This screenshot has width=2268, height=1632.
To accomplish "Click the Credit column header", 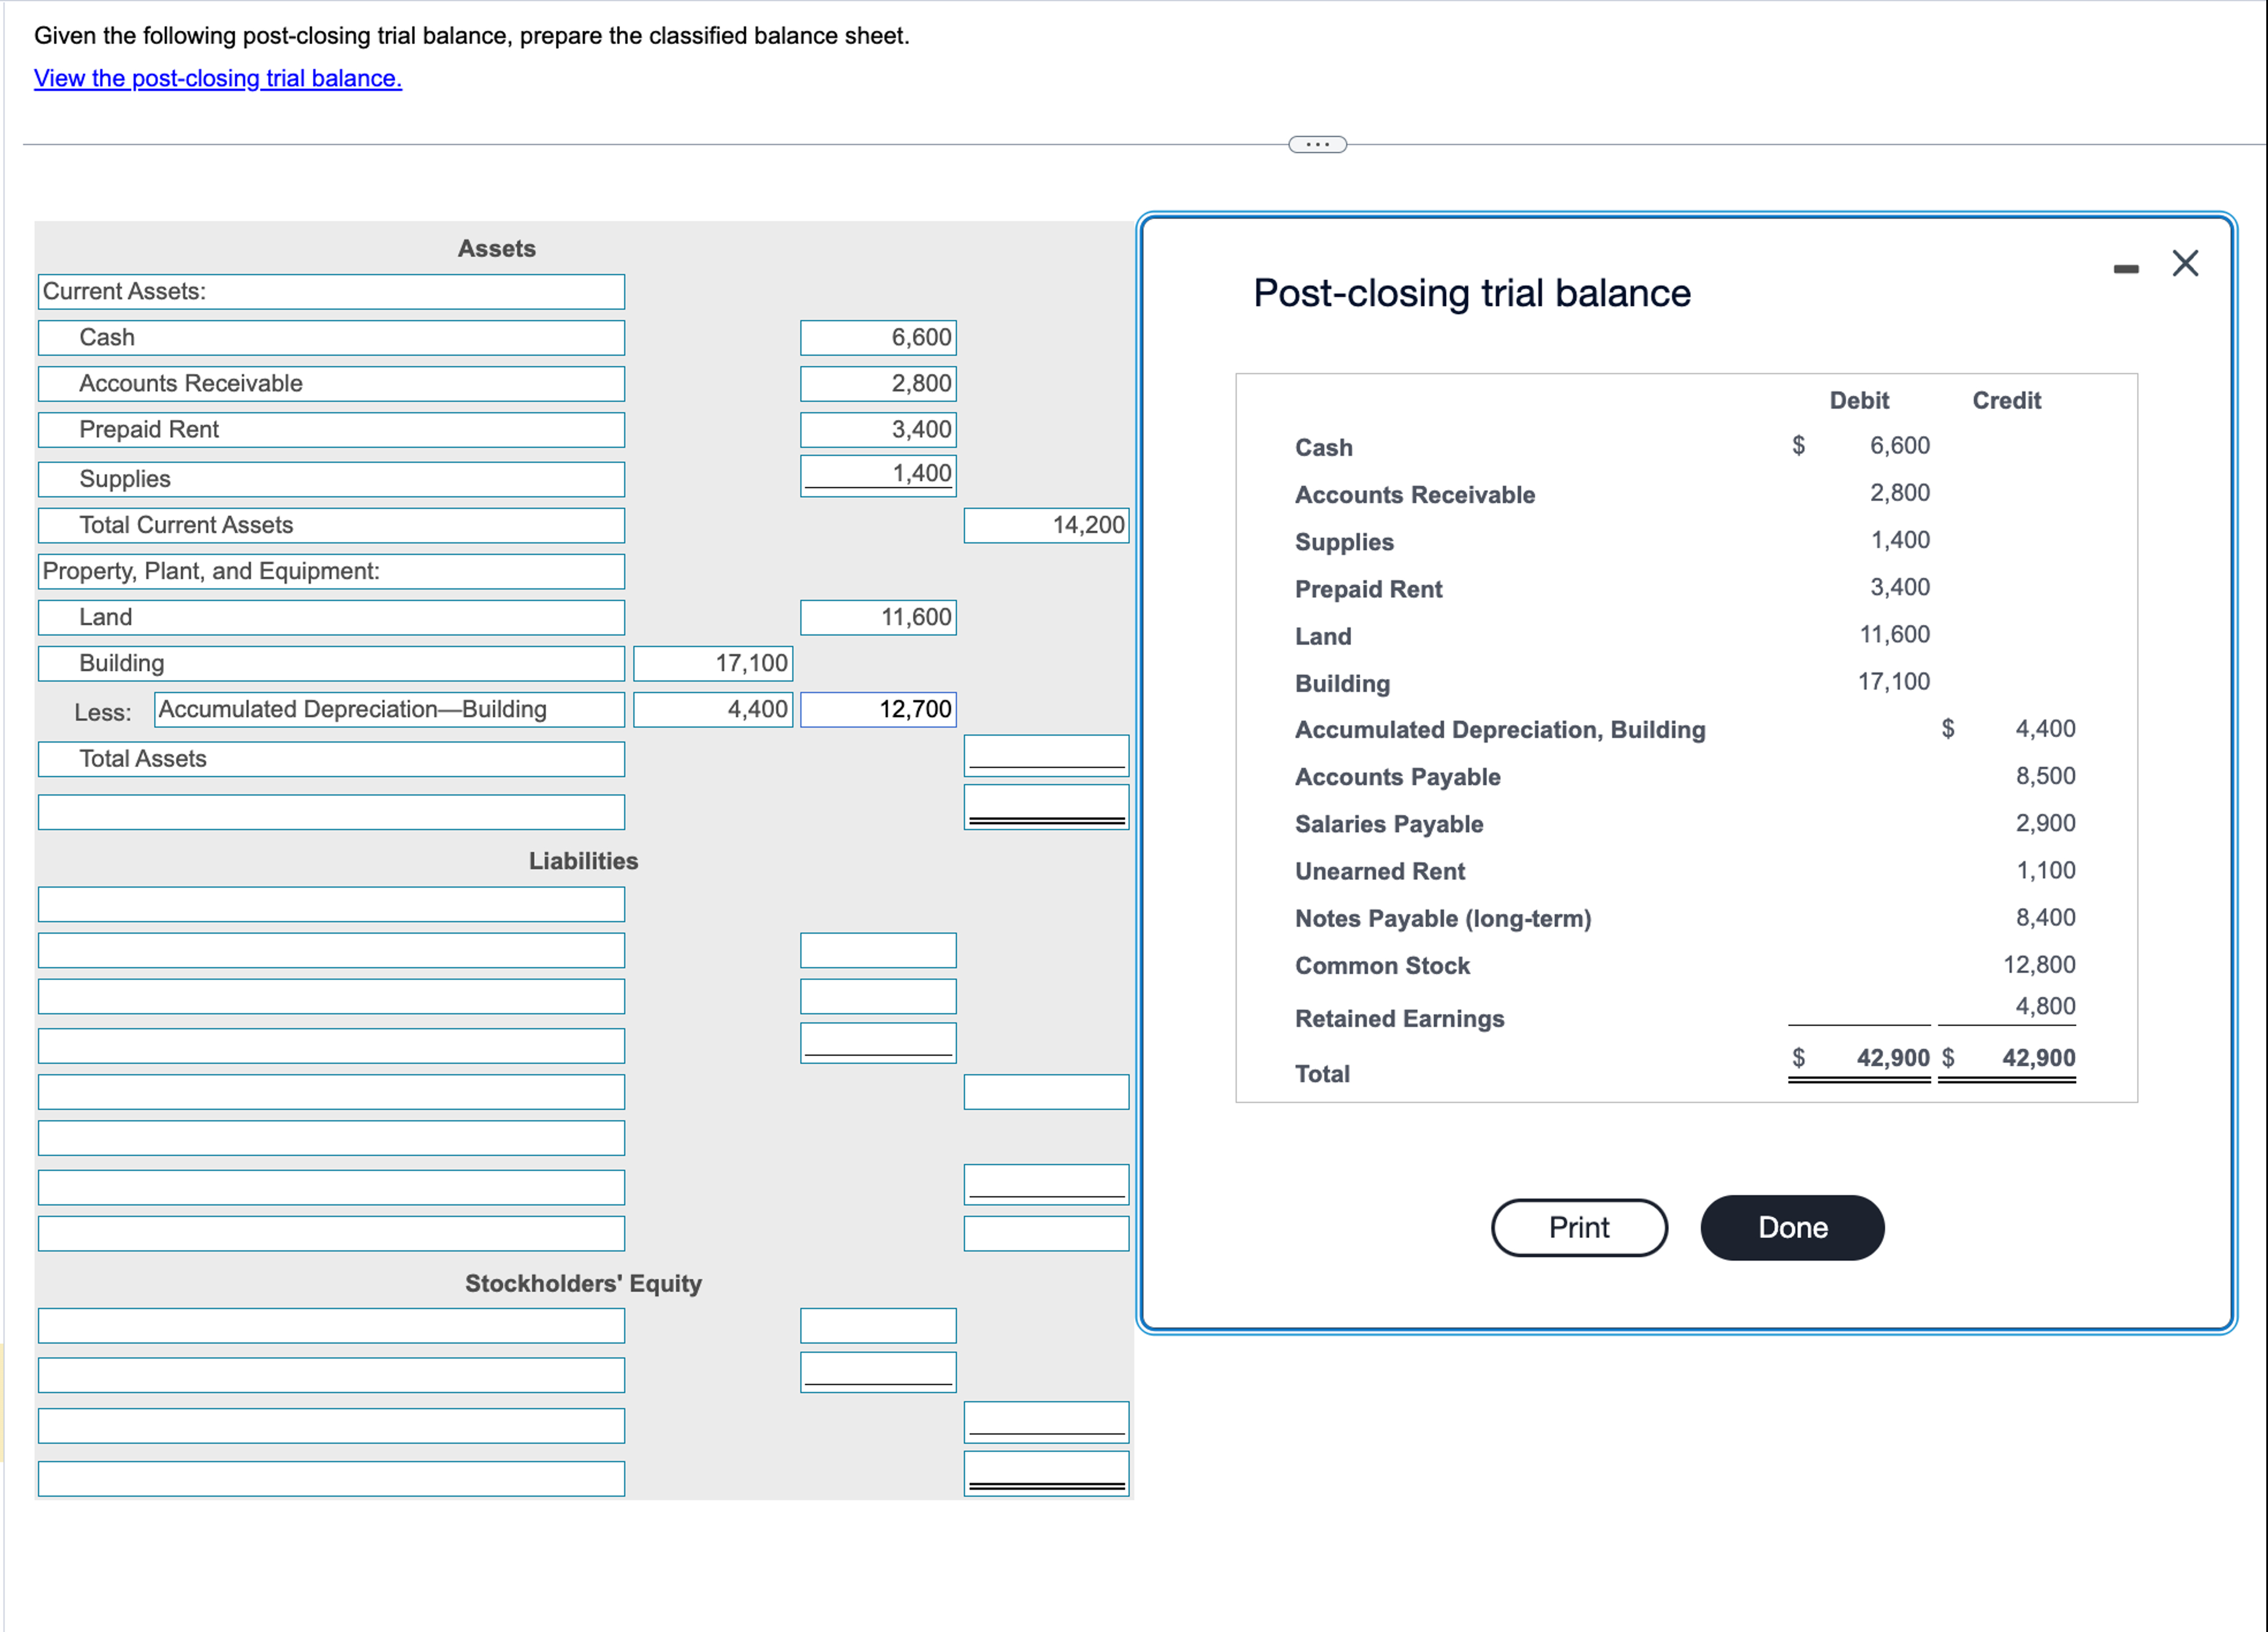I will [x=2006, y=401].
